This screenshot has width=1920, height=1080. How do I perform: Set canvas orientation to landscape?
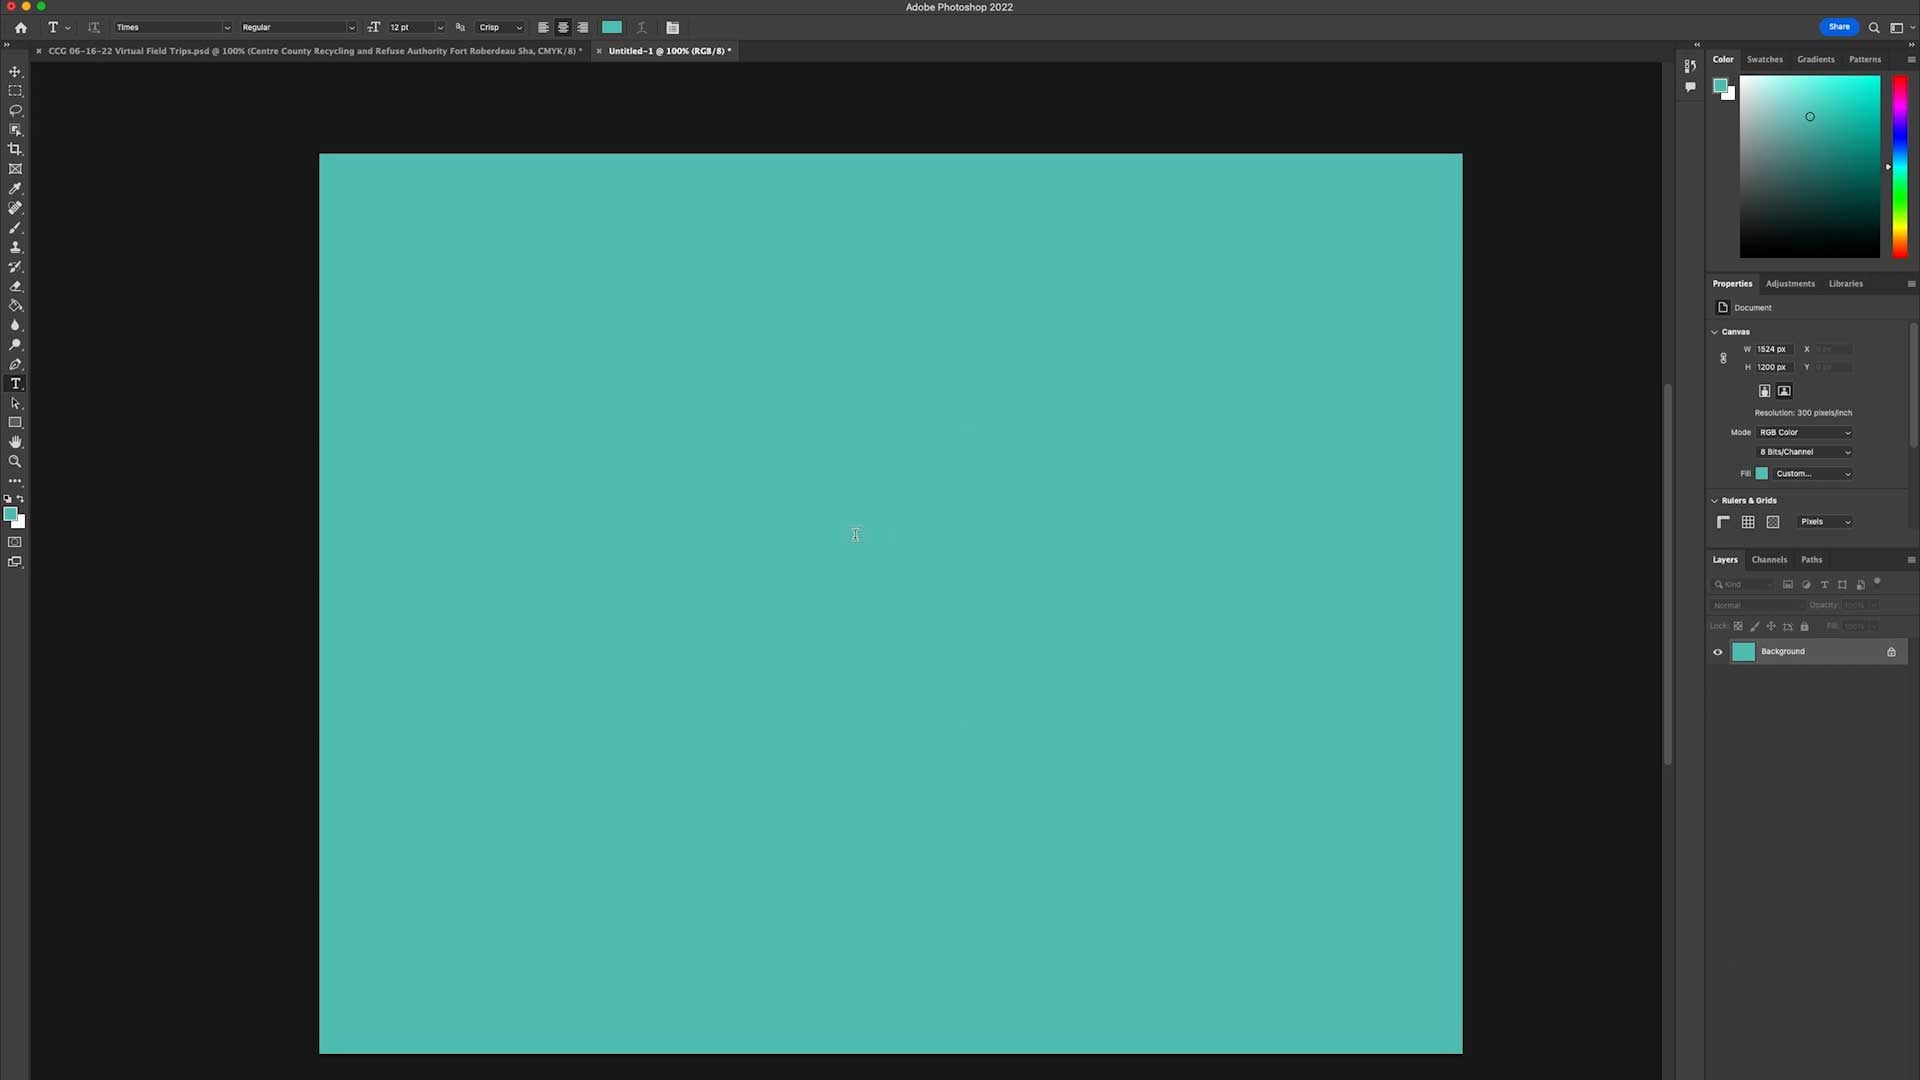(x=1785, y=391)
